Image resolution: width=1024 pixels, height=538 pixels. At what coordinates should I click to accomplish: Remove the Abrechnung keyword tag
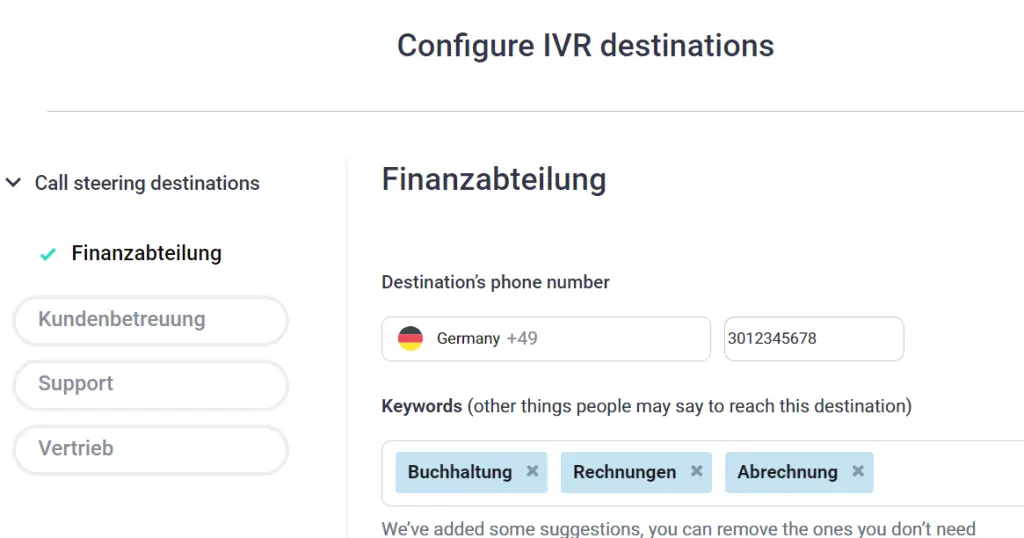(x=858, y=471)
